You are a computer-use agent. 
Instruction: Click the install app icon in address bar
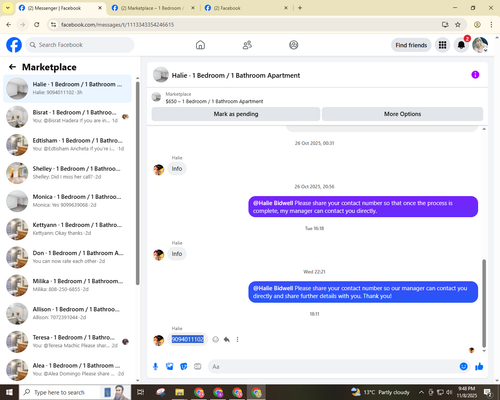(x=445, y=25)
